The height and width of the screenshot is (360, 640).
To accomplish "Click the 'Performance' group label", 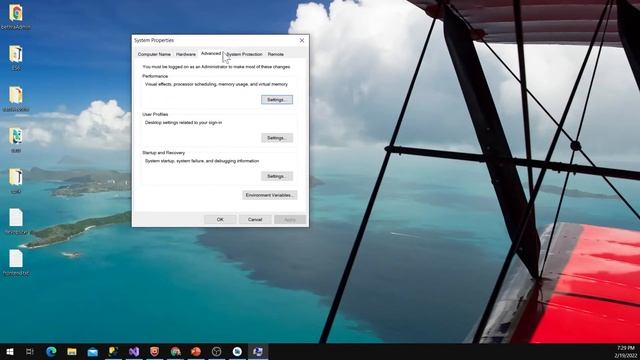I will 155,76.
